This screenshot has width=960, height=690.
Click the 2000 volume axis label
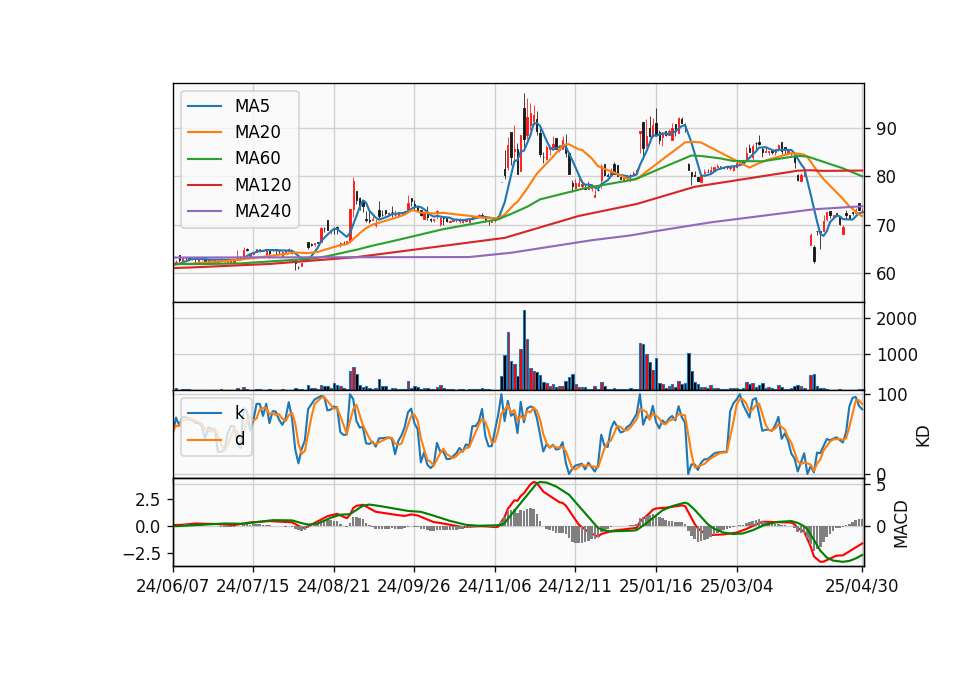[896, 319]
